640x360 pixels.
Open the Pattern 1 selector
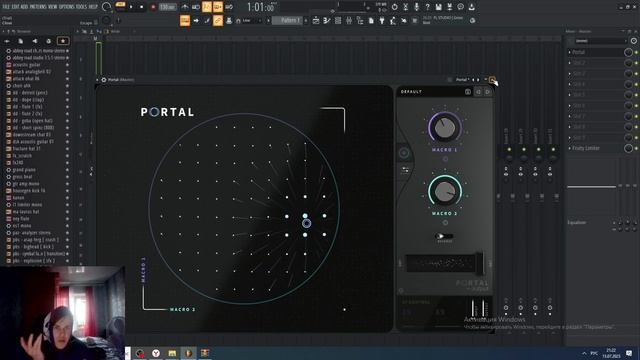click(x=287, y=20)
